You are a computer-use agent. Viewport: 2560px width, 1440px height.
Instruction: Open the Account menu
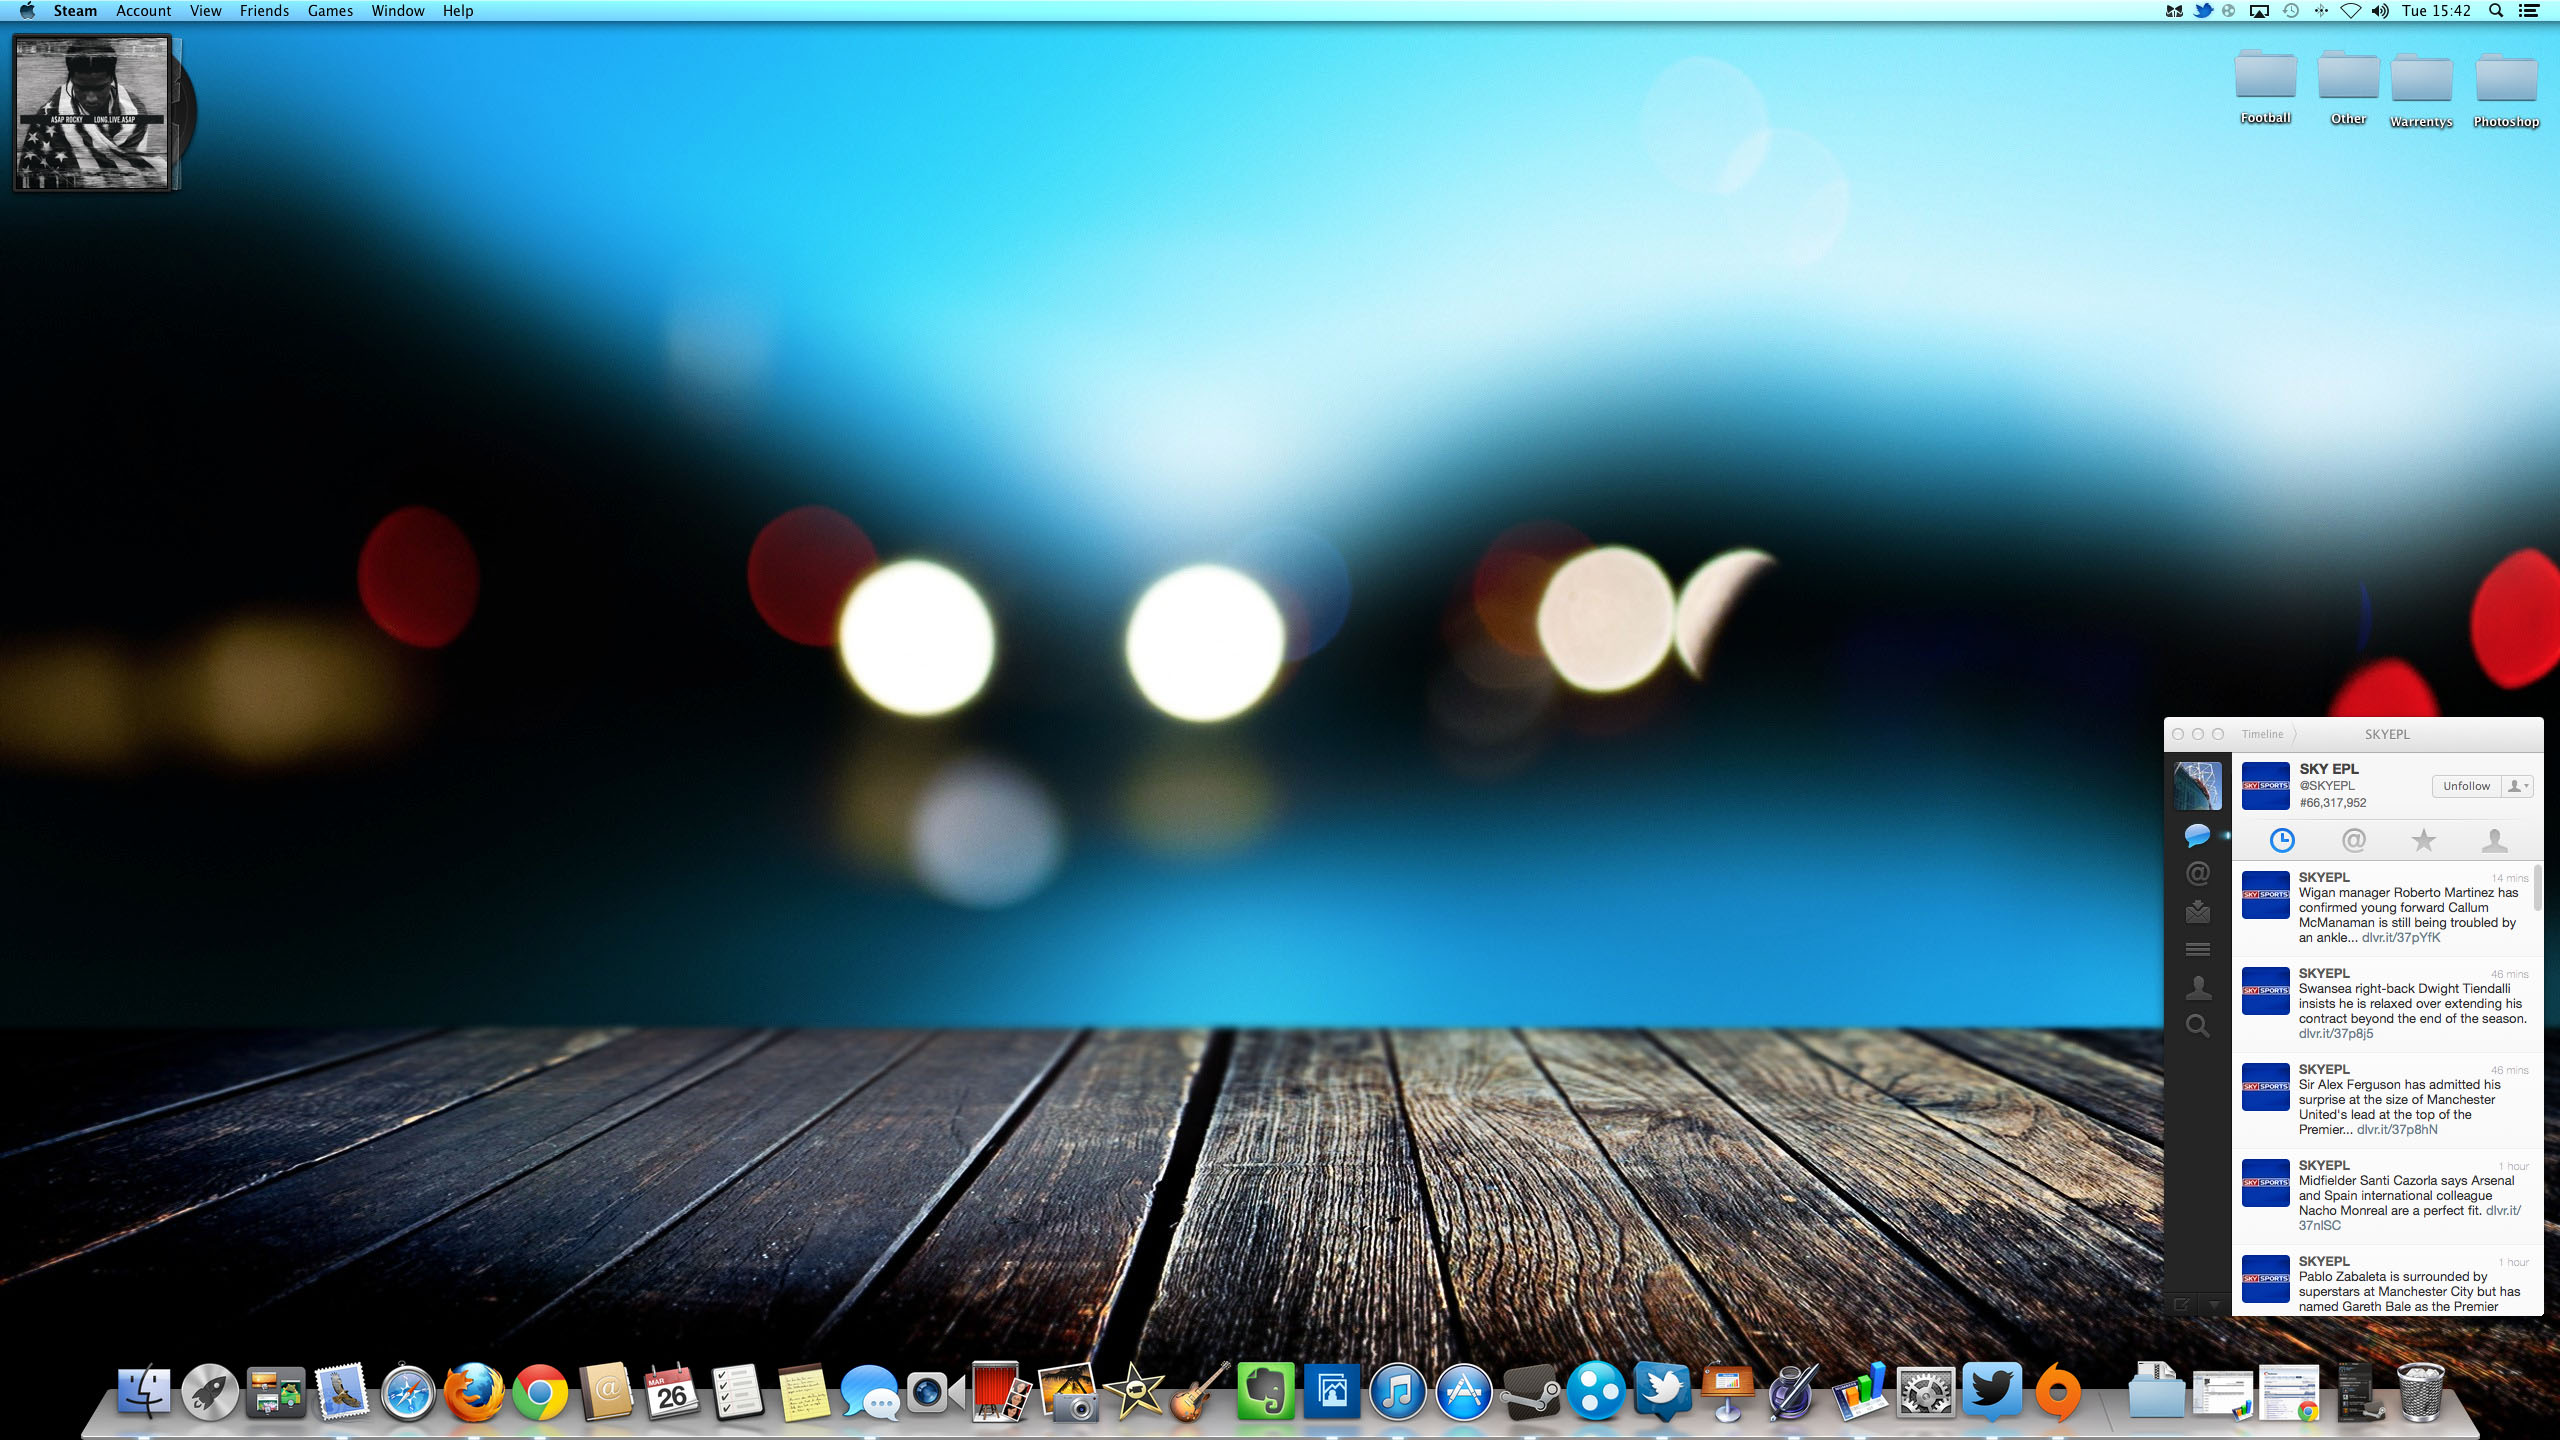[144, 11]
